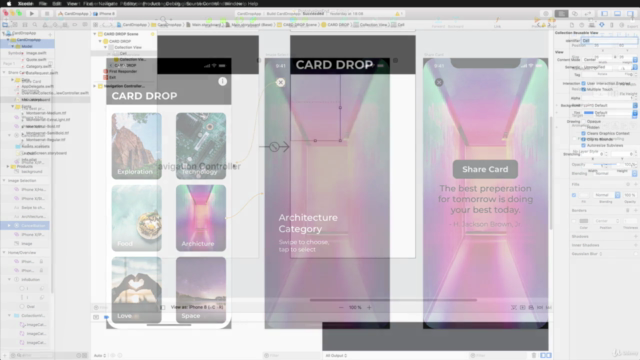Toggle Clears Graphics Context checkbox

pos(583,133)
